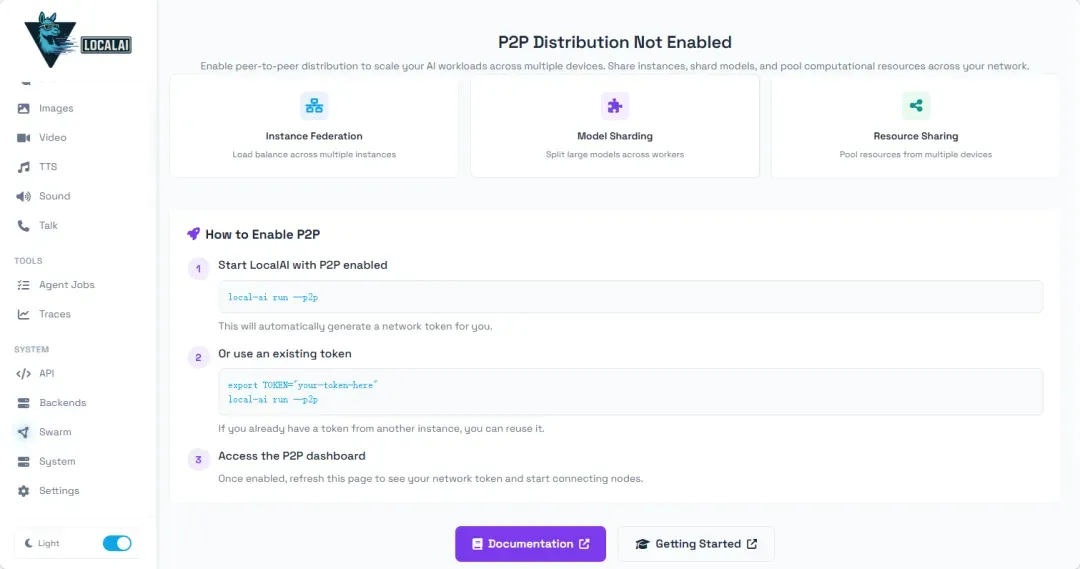
Task: Click the Instance Federation card
Action: [314, 127]
